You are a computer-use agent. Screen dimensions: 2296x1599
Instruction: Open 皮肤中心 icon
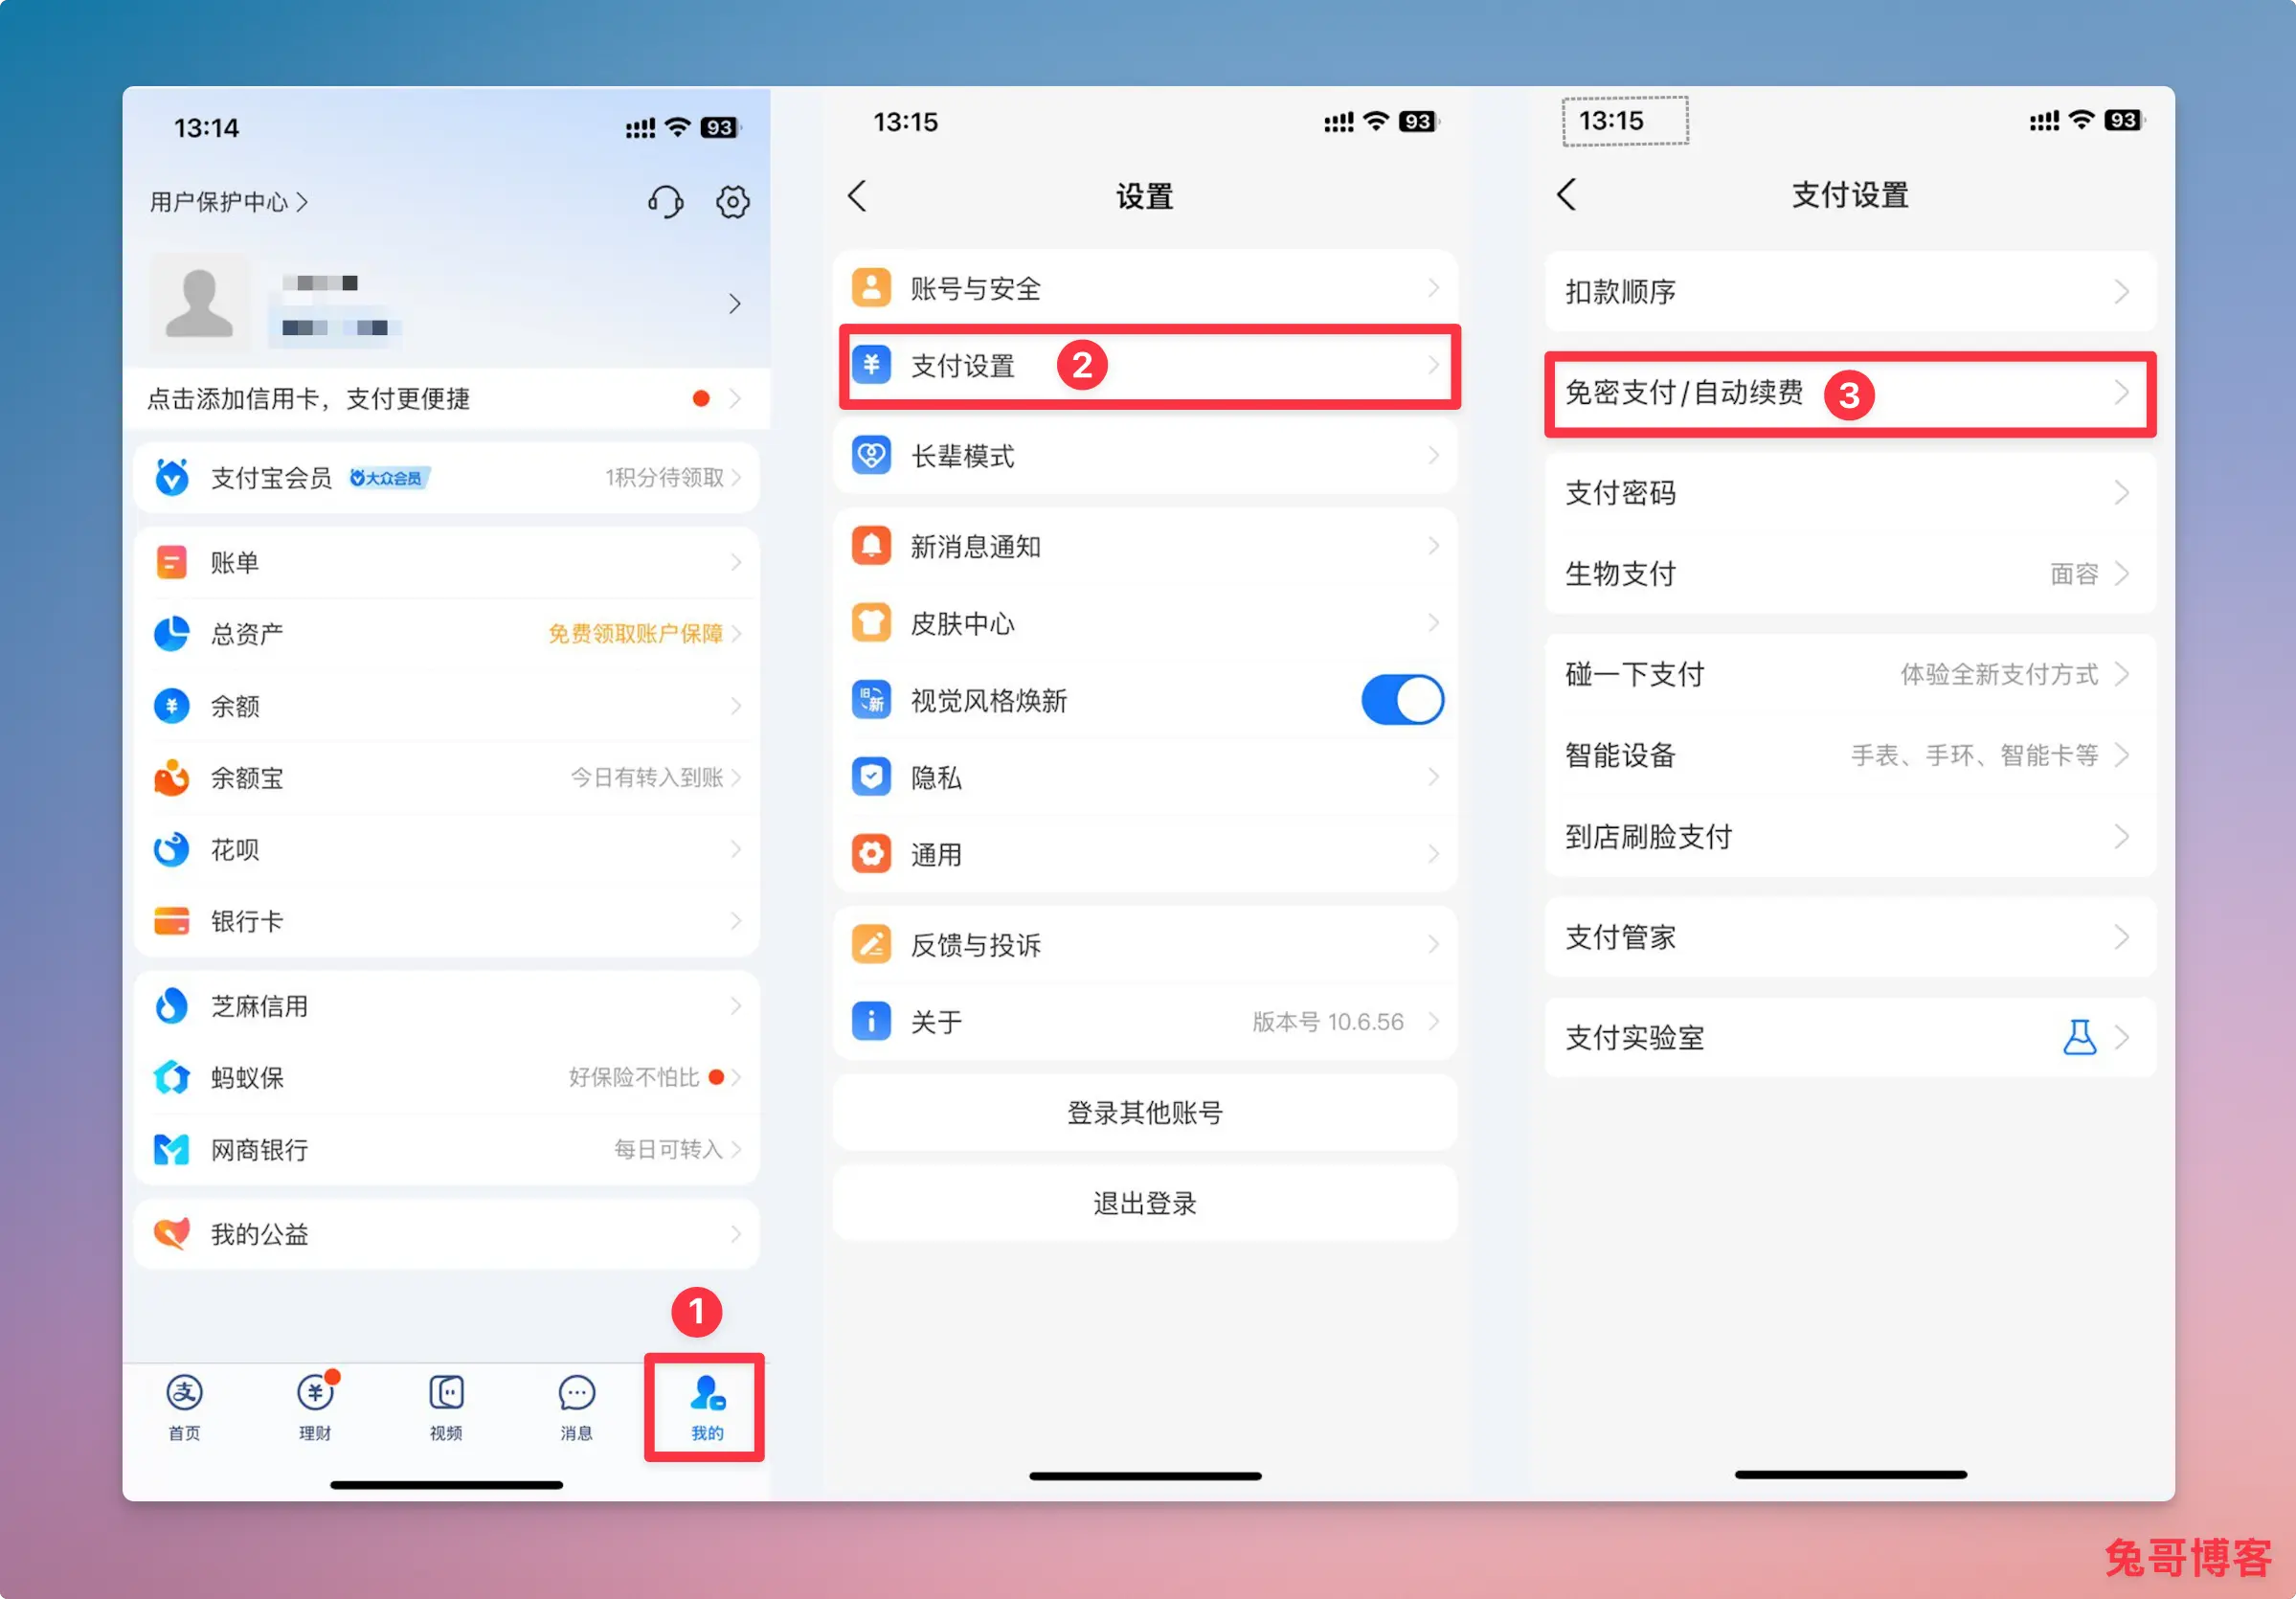[871, 623]
